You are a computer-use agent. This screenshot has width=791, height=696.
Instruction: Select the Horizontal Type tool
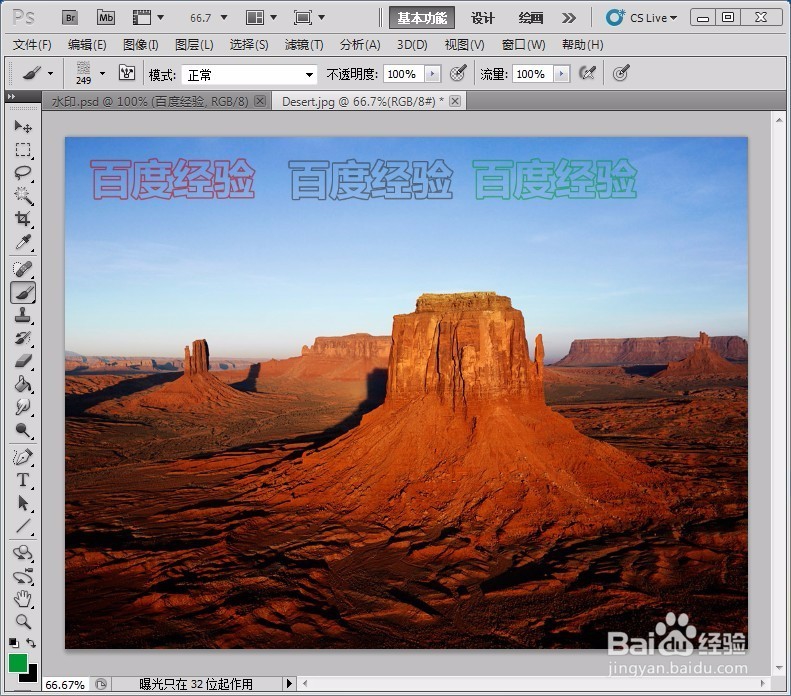coord(23,480)
